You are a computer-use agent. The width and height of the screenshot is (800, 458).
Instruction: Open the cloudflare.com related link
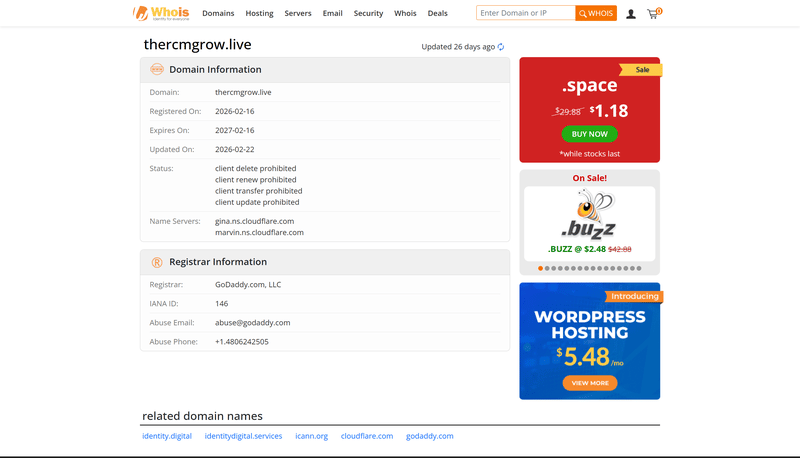(x=367, y=436)
